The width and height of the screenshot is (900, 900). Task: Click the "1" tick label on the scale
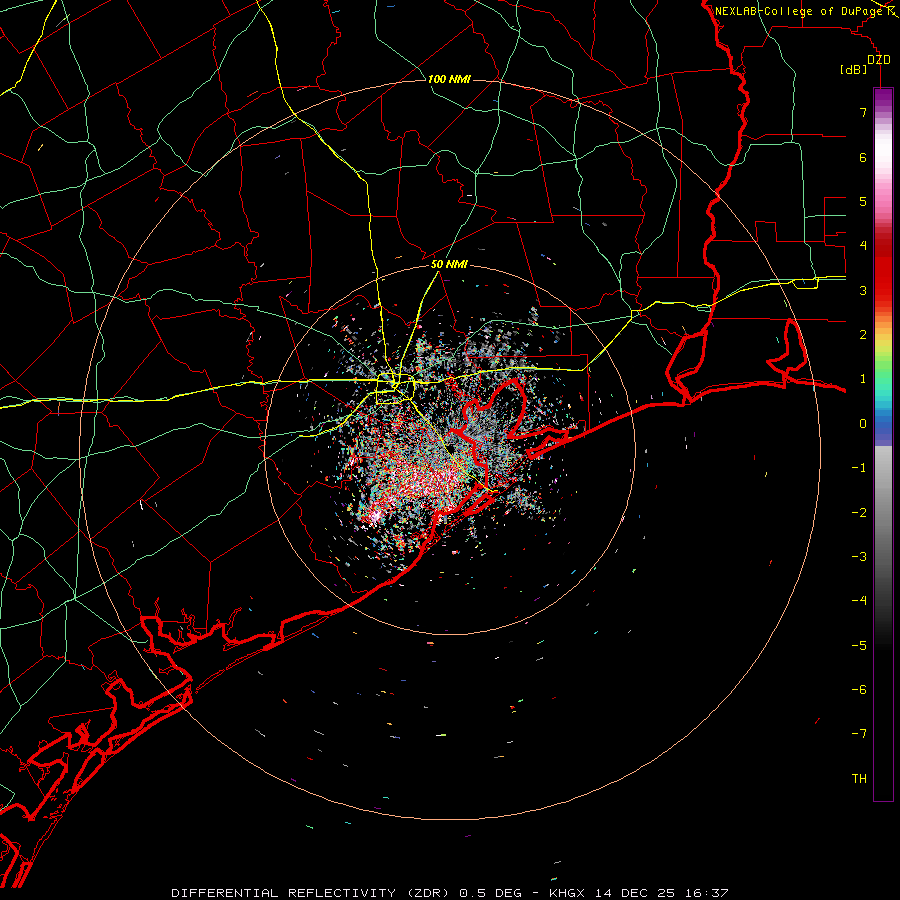tap(863, 379)
